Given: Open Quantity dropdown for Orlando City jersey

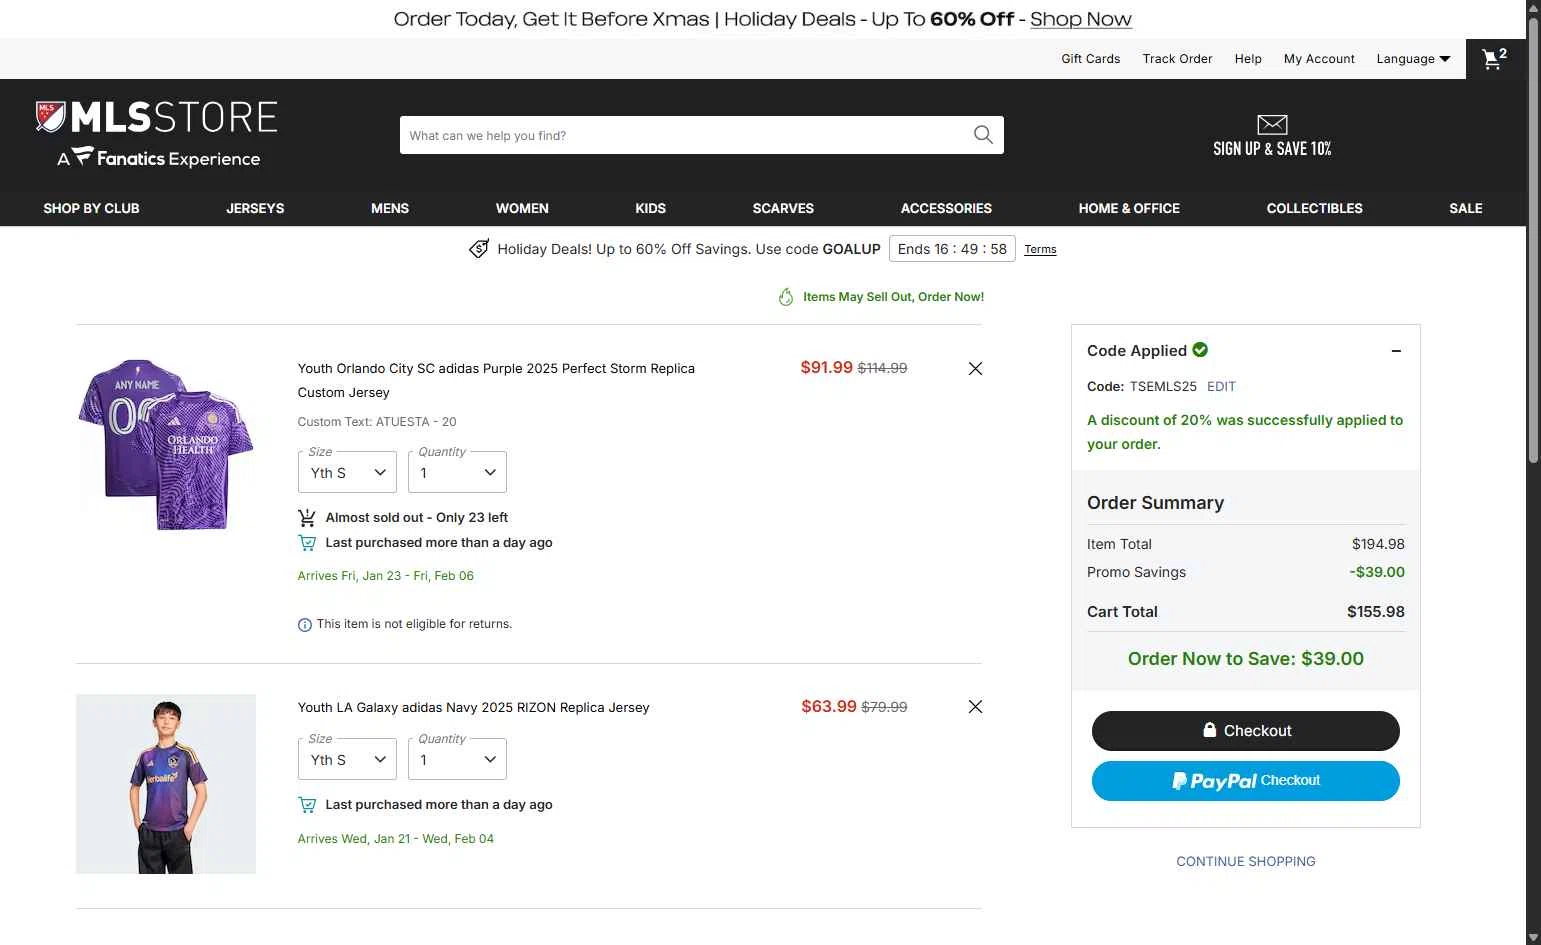Looking at the screenshot, I should click(457, 472).
